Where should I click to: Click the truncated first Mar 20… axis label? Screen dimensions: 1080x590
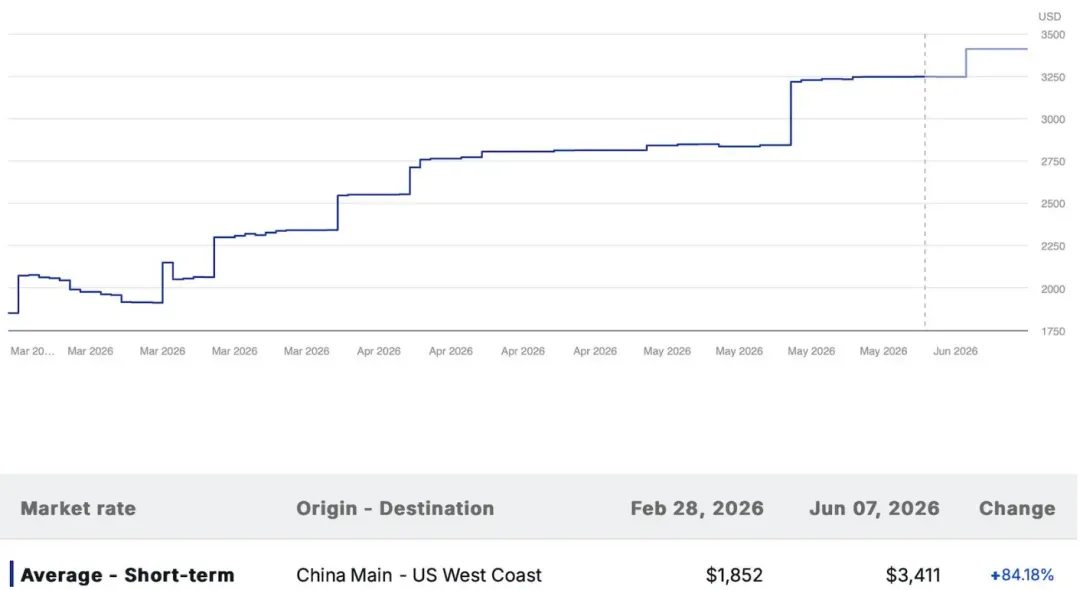point(32,351)
